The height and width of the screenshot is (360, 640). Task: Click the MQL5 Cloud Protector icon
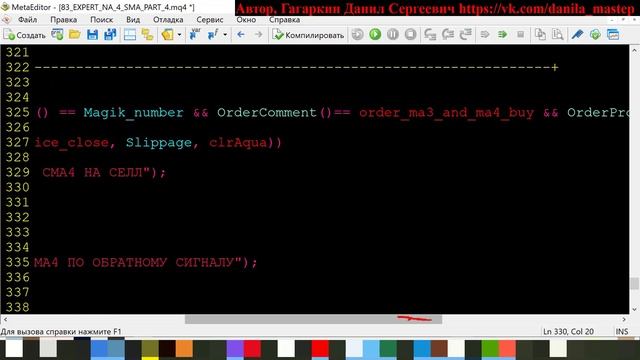[x=595, y=35]
